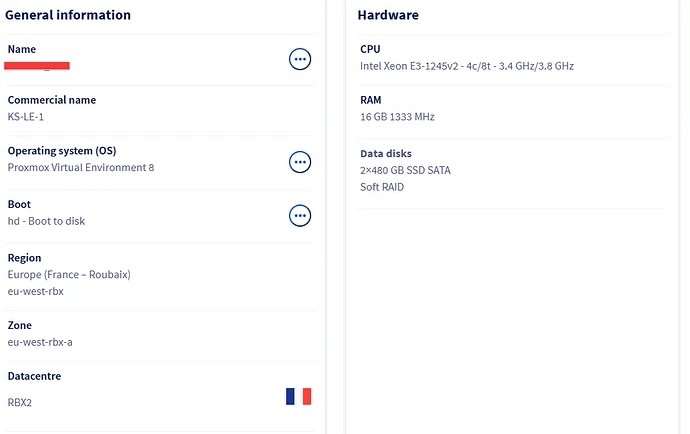Click the Hardware section heading
The image size is (690, 434).
[x=388, y=16]
